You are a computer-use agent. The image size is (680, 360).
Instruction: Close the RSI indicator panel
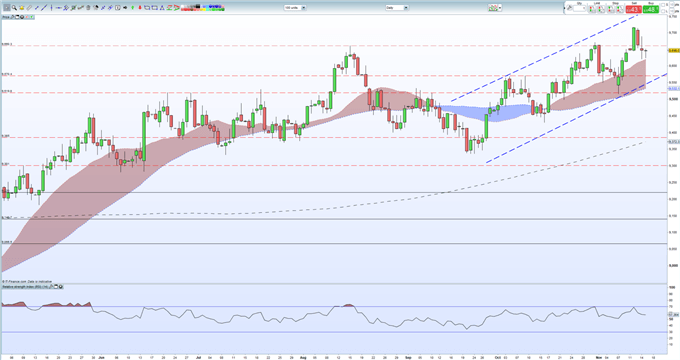pyautogui.click(x=61, y=287)
